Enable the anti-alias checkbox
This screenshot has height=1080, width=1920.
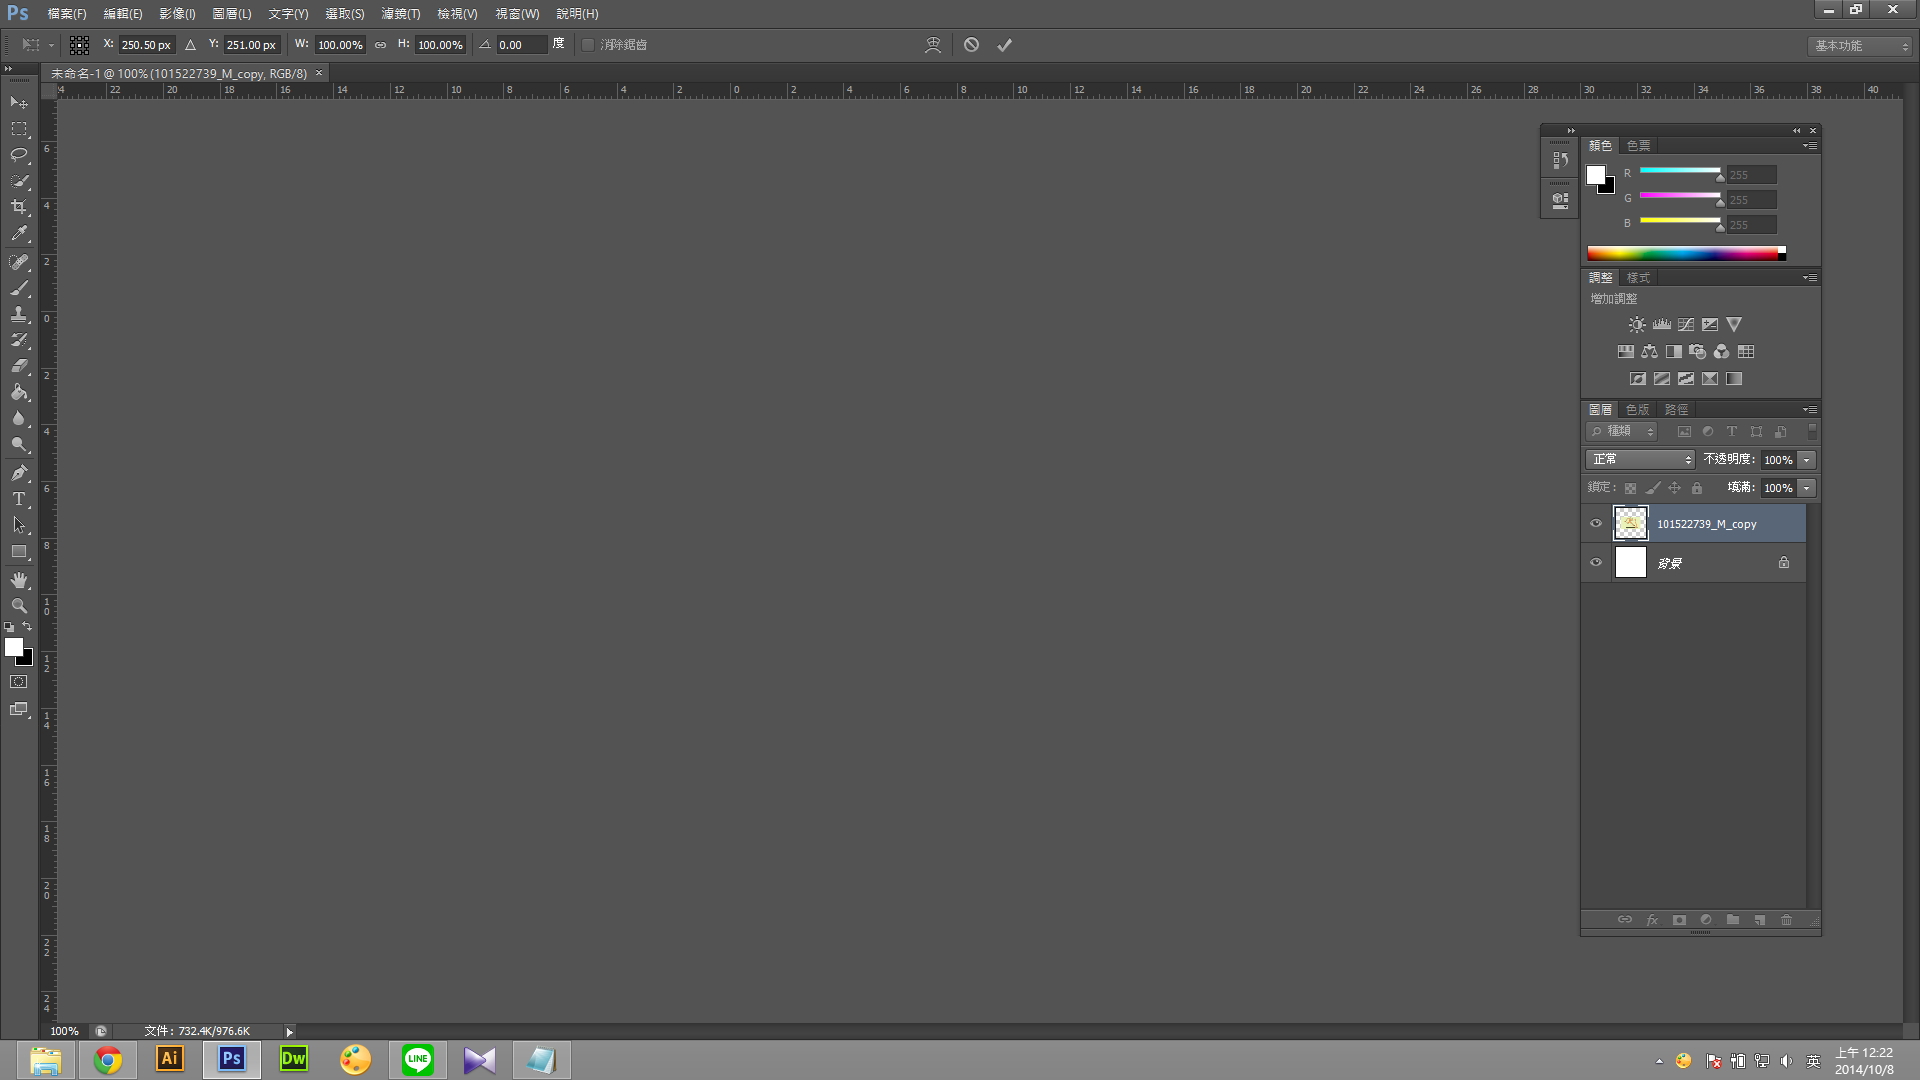point(588,45)
